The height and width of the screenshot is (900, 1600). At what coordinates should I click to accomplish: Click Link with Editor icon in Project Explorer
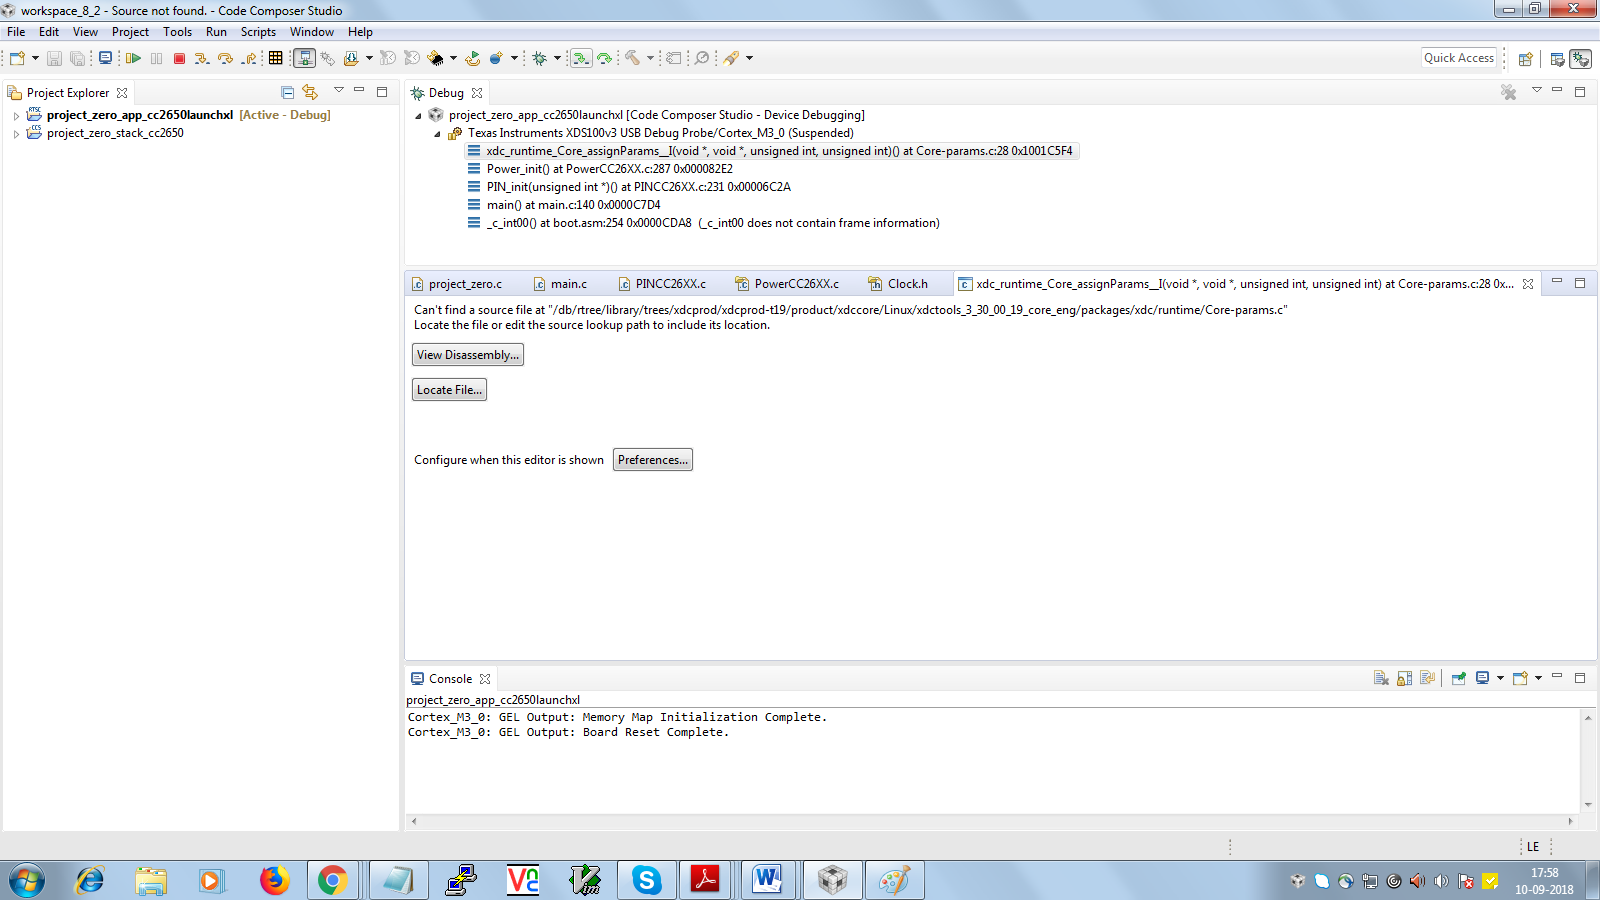click(310, 92)
